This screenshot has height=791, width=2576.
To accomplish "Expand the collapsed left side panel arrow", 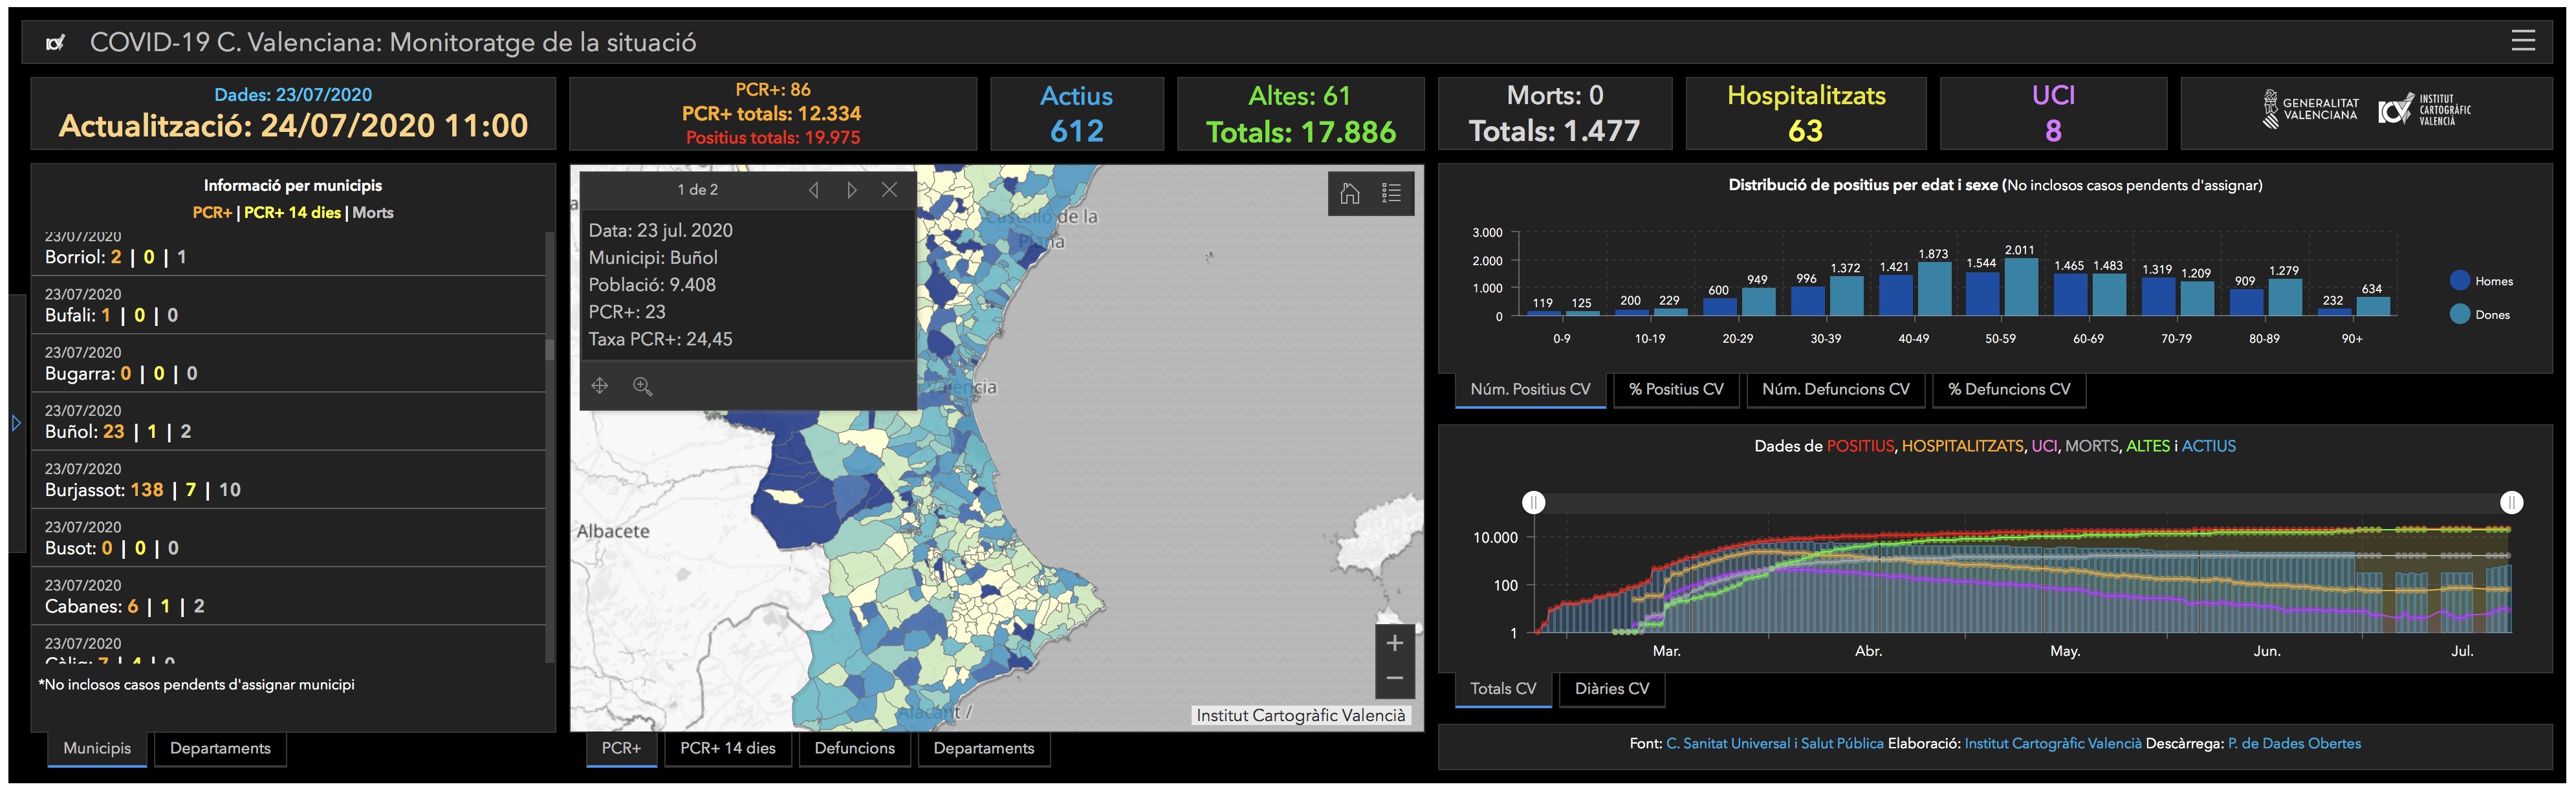I will (x=16, y=423).
